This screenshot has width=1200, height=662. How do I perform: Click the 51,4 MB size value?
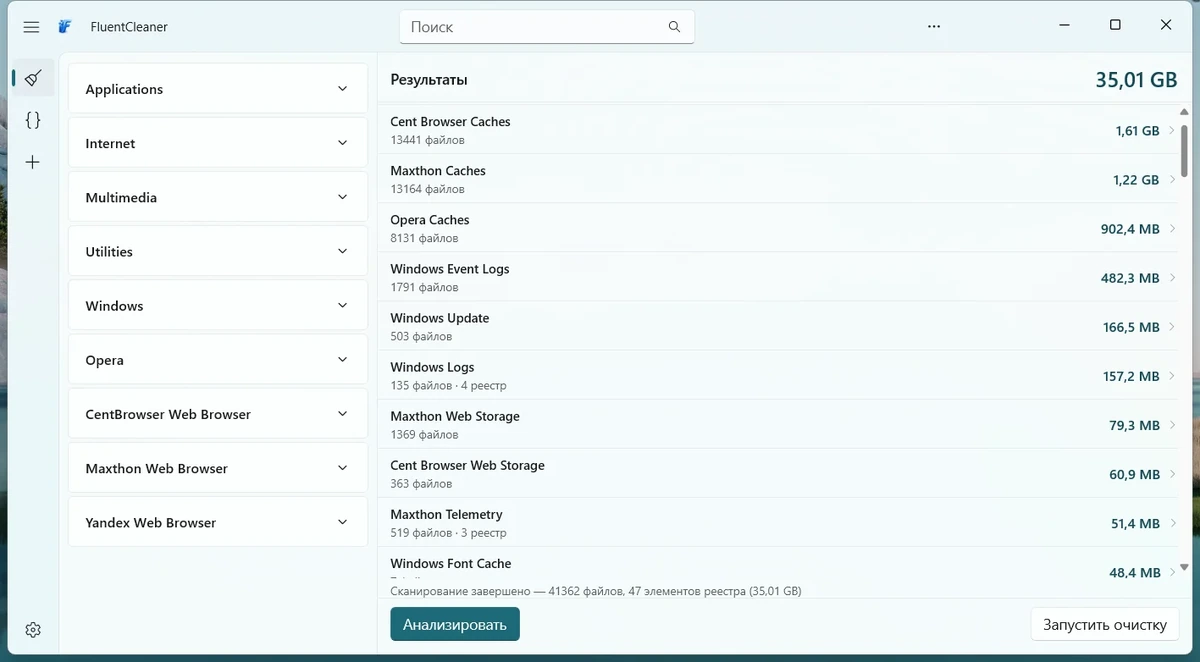[1134, 523]
